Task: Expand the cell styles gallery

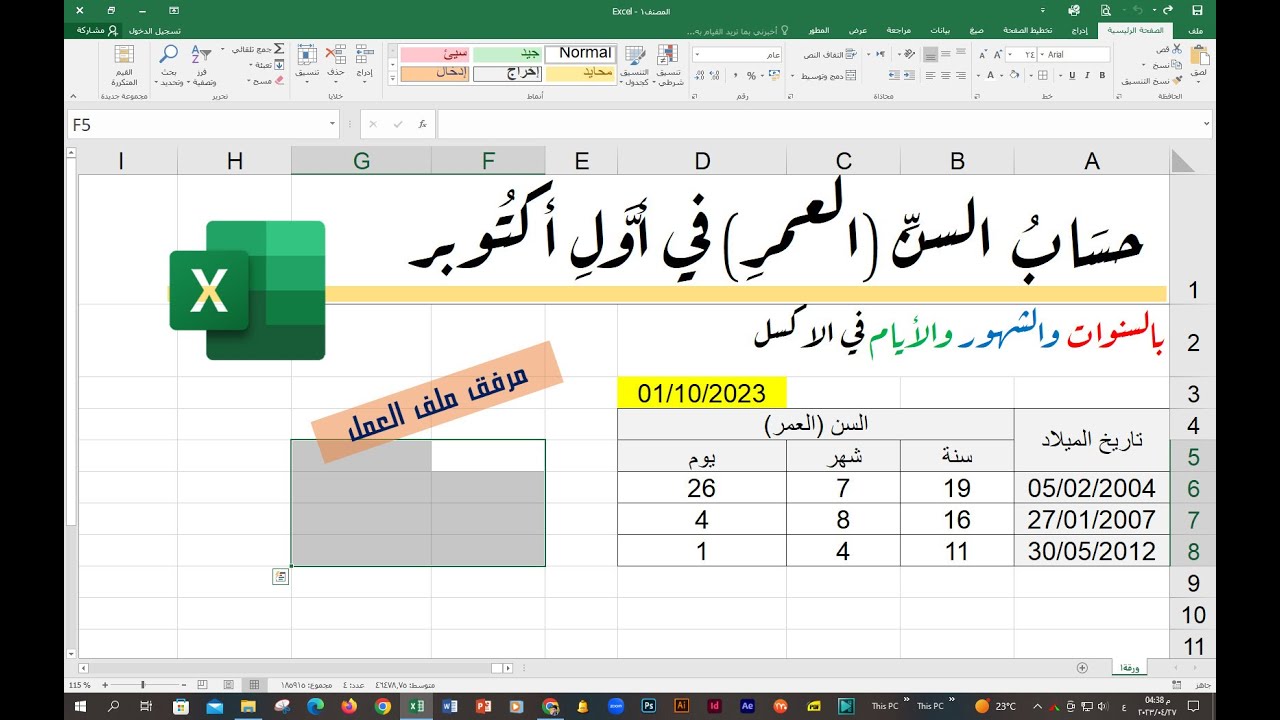Action: tap(392, 78)
